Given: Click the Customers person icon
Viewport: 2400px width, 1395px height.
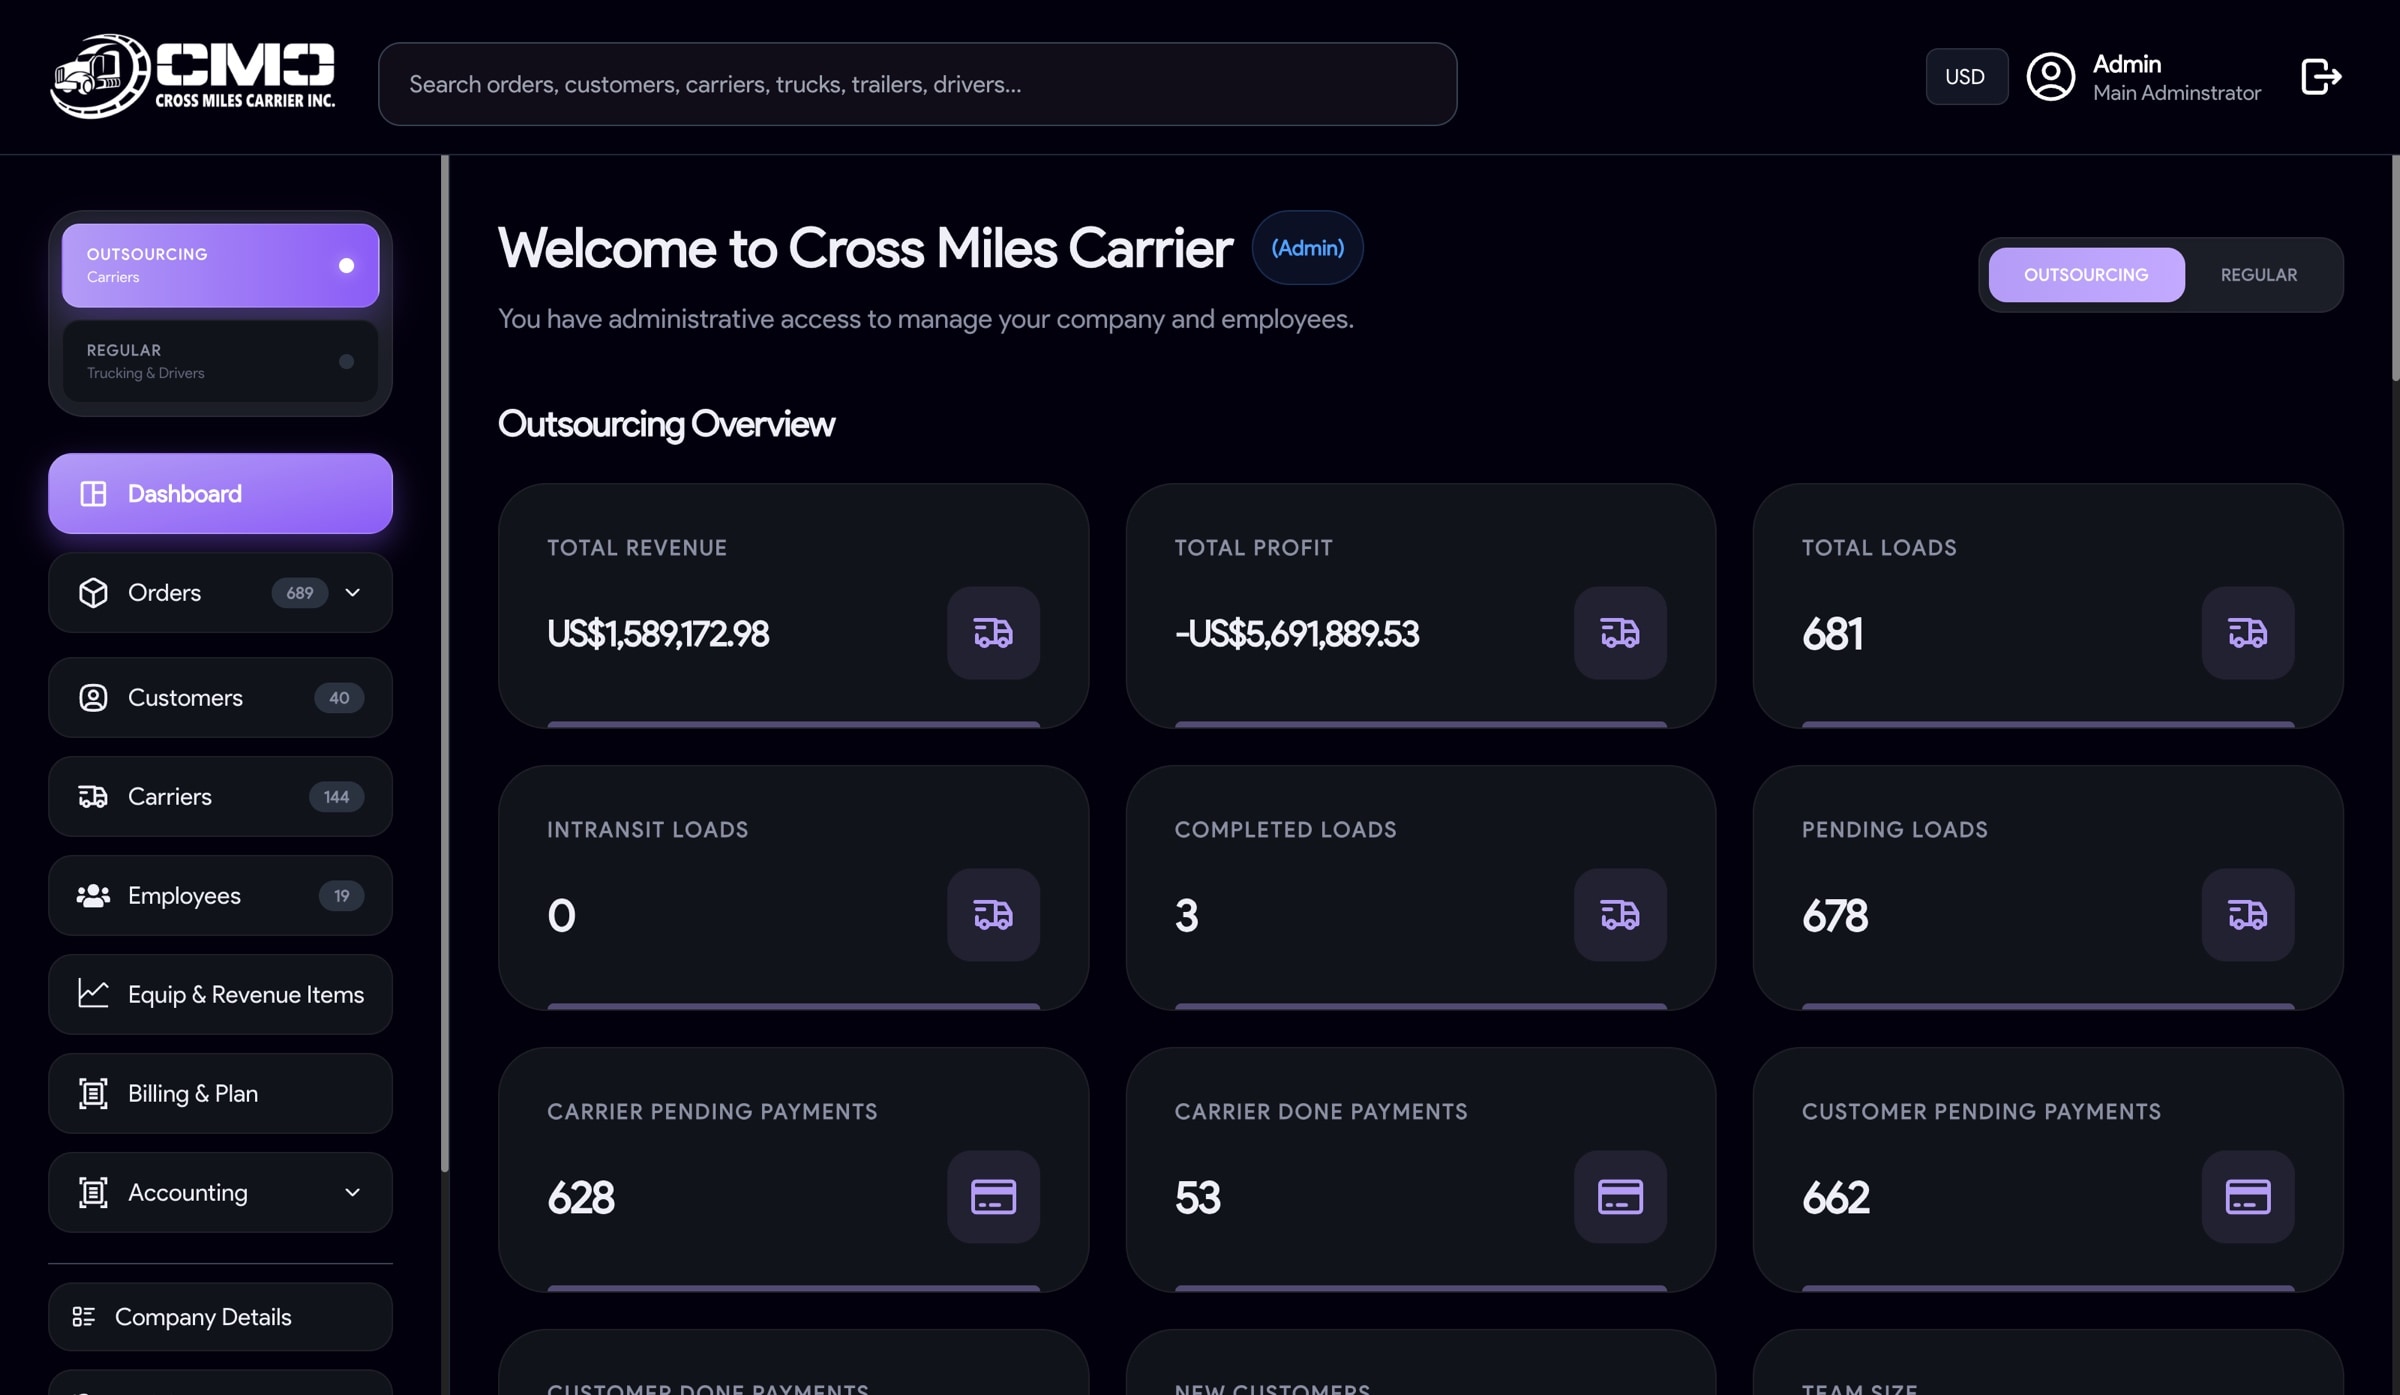Looking at the screenshot, I should pyautogui.click(x=93, y=698).
